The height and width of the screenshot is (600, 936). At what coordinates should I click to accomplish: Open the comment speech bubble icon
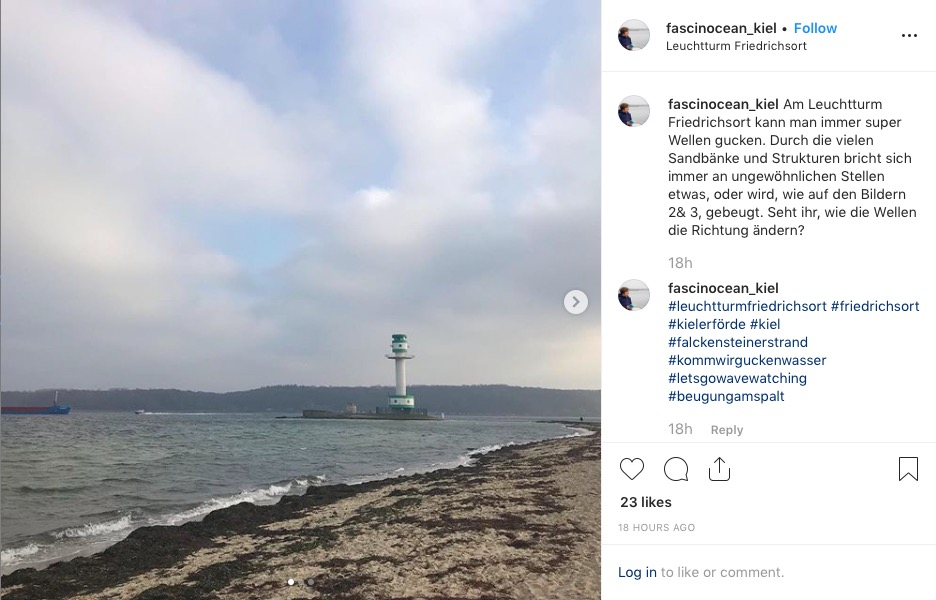tap(676, 469)
